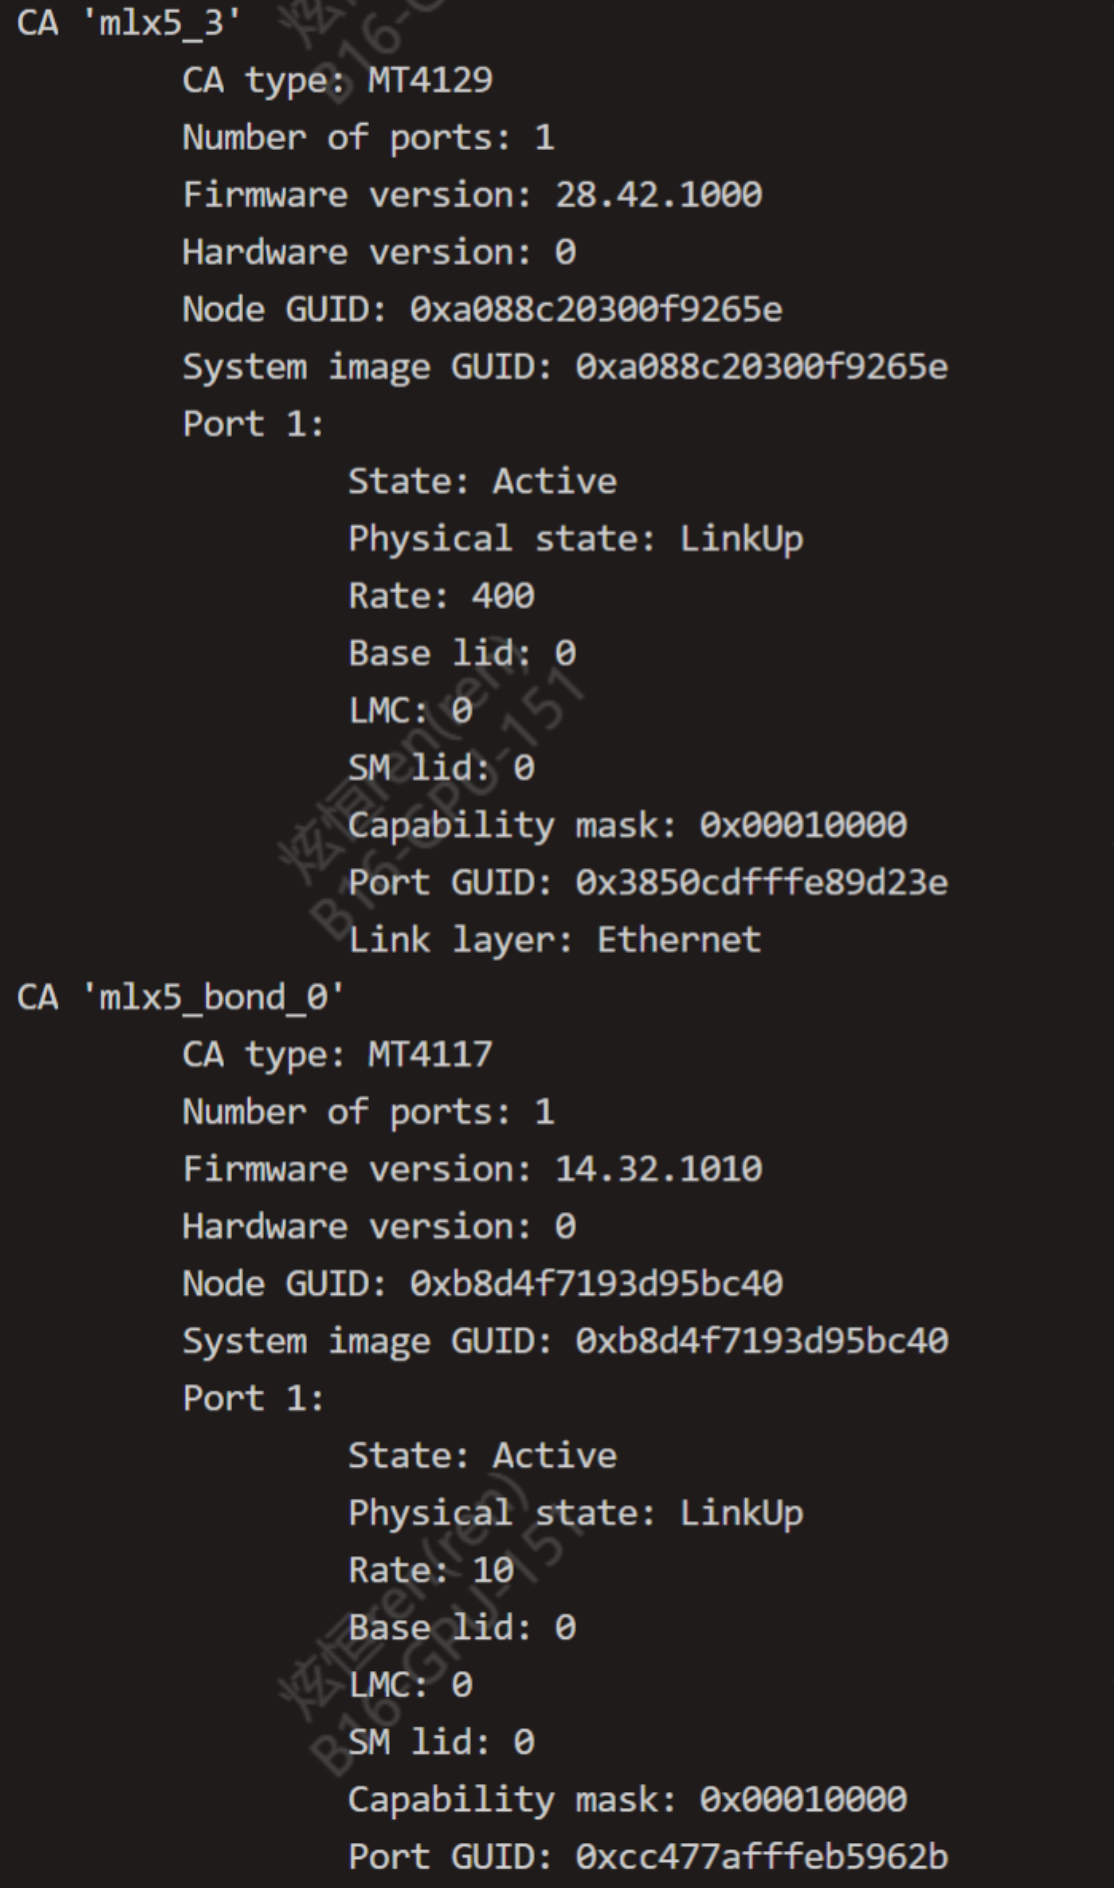Click first Physical state: LinkUp line
1114x1888 pixels.
coord(575,539)
